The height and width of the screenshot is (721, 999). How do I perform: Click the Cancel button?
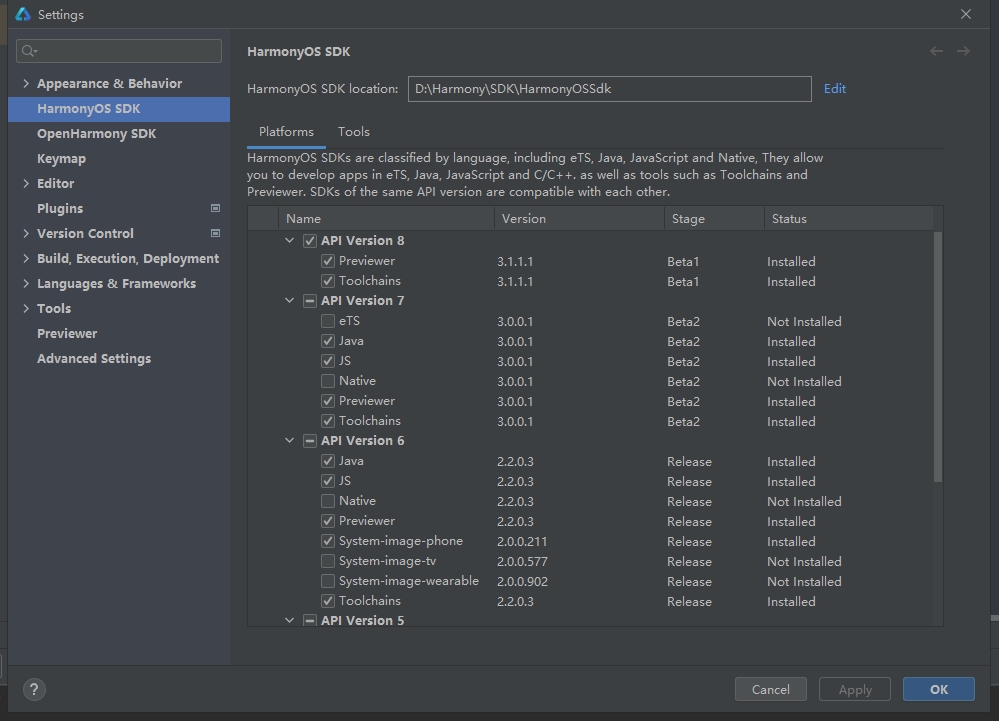(x=770, y=689)
